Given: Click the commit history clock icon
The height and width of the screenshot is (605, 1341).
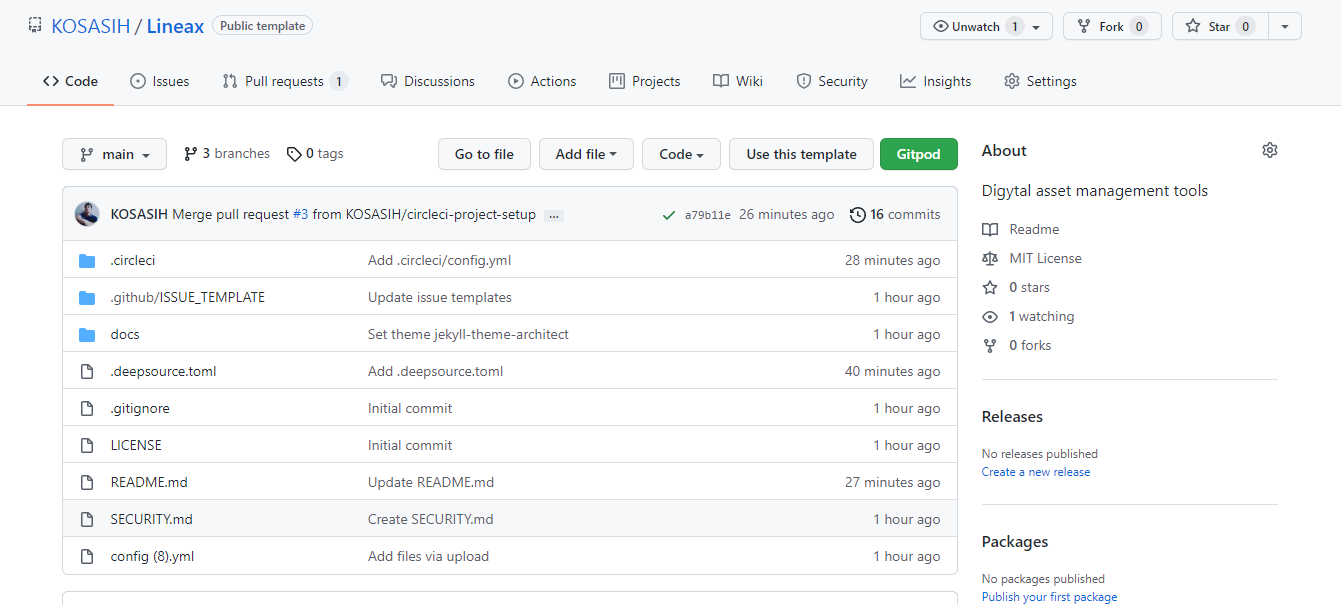Looking at the screenshot, I should [x=857, y=214].
